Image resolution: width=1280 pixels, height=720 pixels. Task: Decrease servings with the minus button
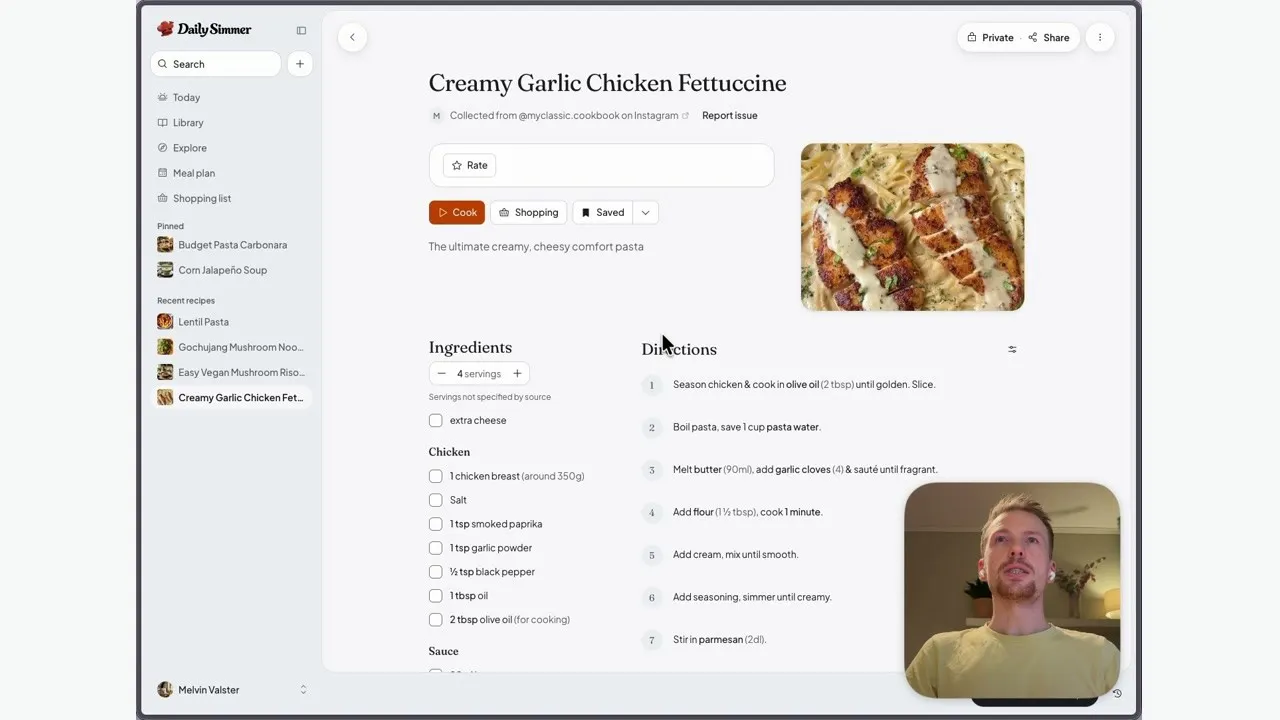(x=442, y=374)
